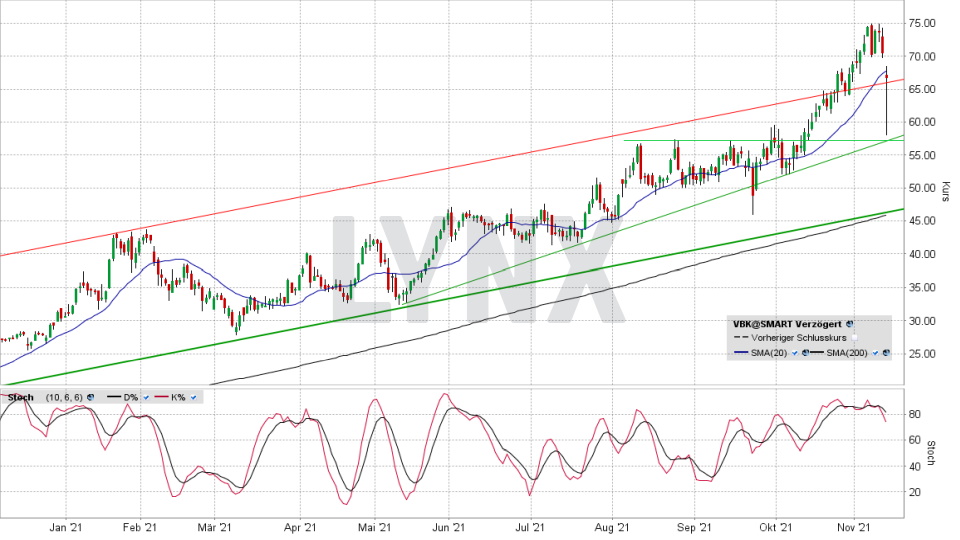Click the Feb '21 date label
Viewport: 960px width, 540px height.
tap(140, 527)
